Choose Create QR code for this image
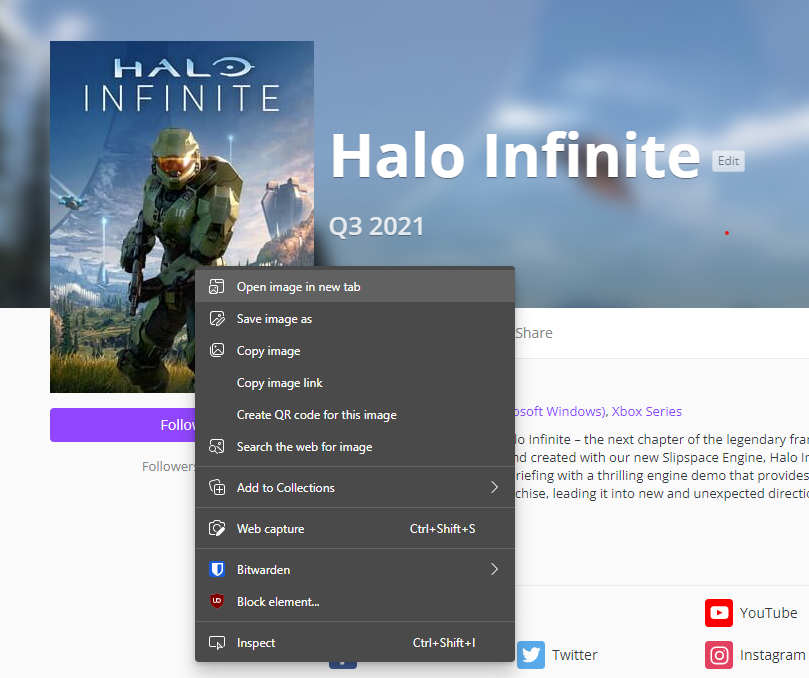The width and height of the screenshot is (809, 678). 355,414
